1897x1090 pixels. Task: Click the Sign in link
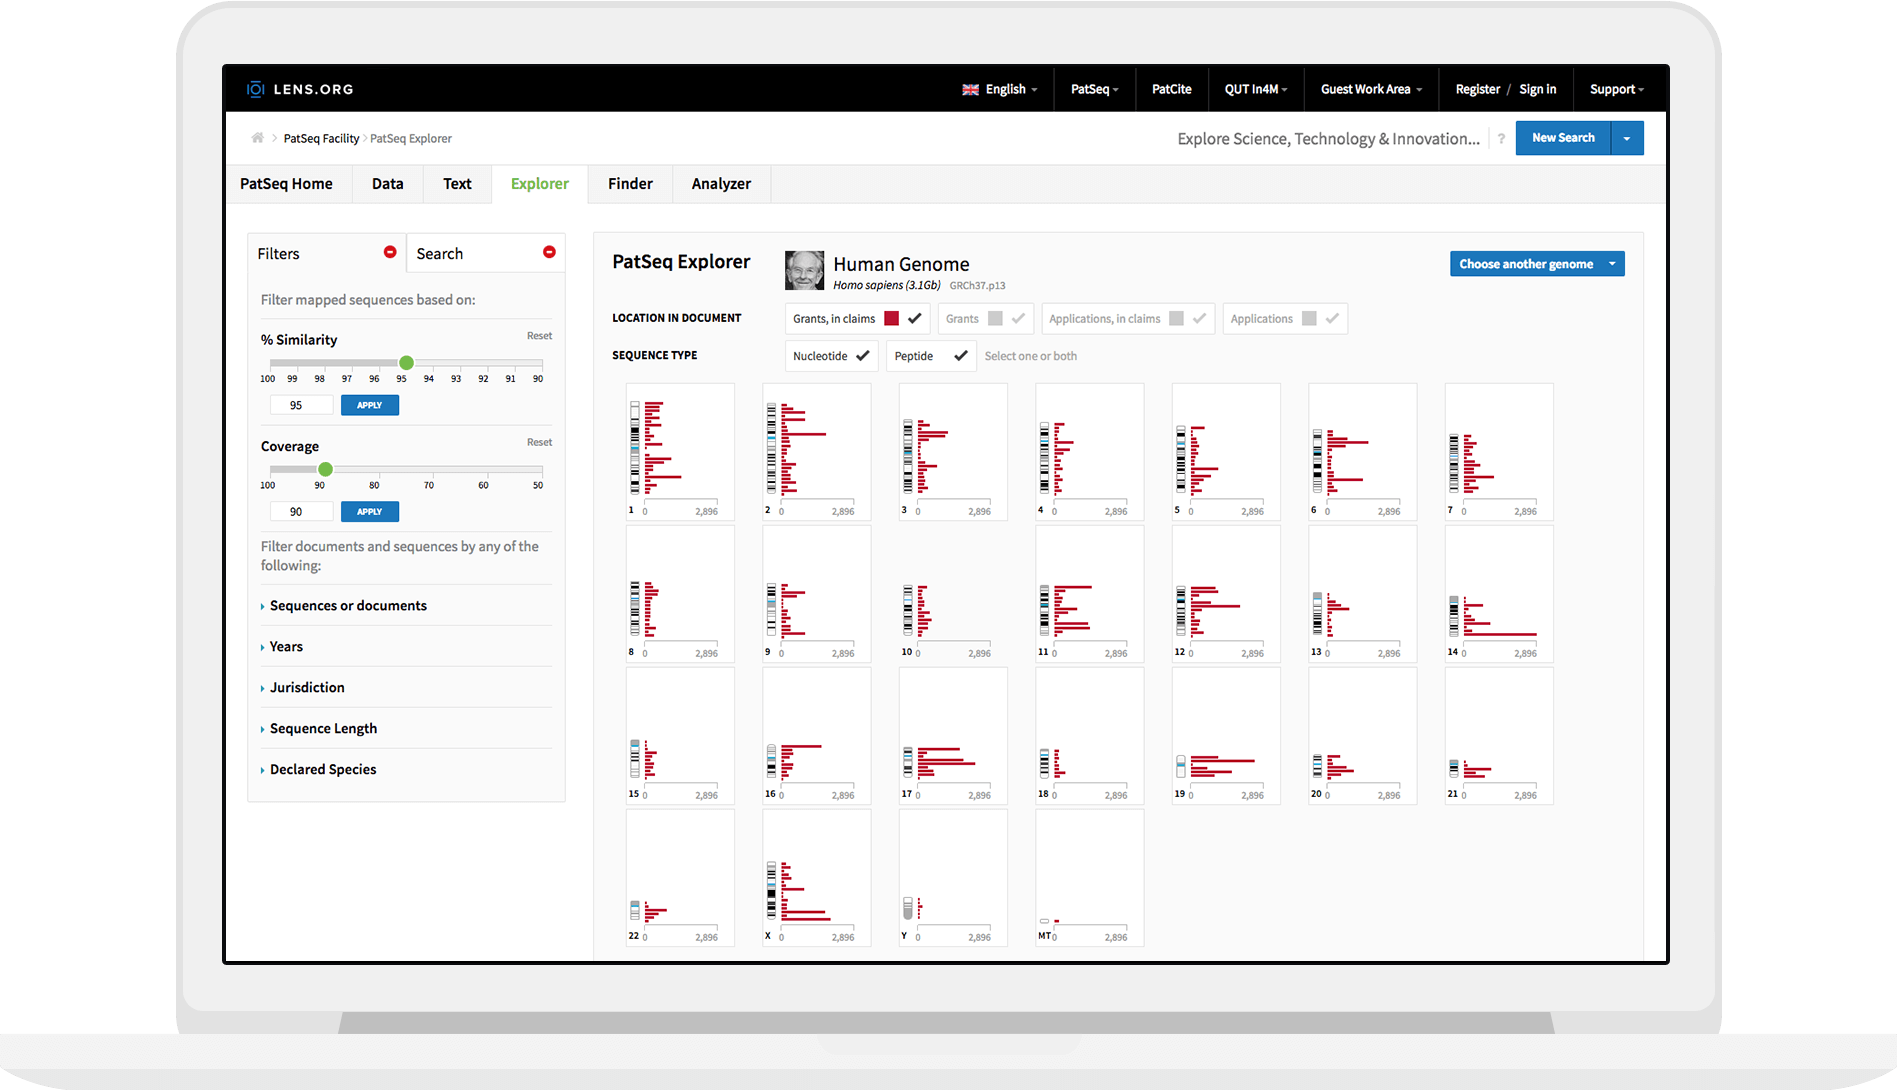pyautogui.click(x=1537, y=89)
